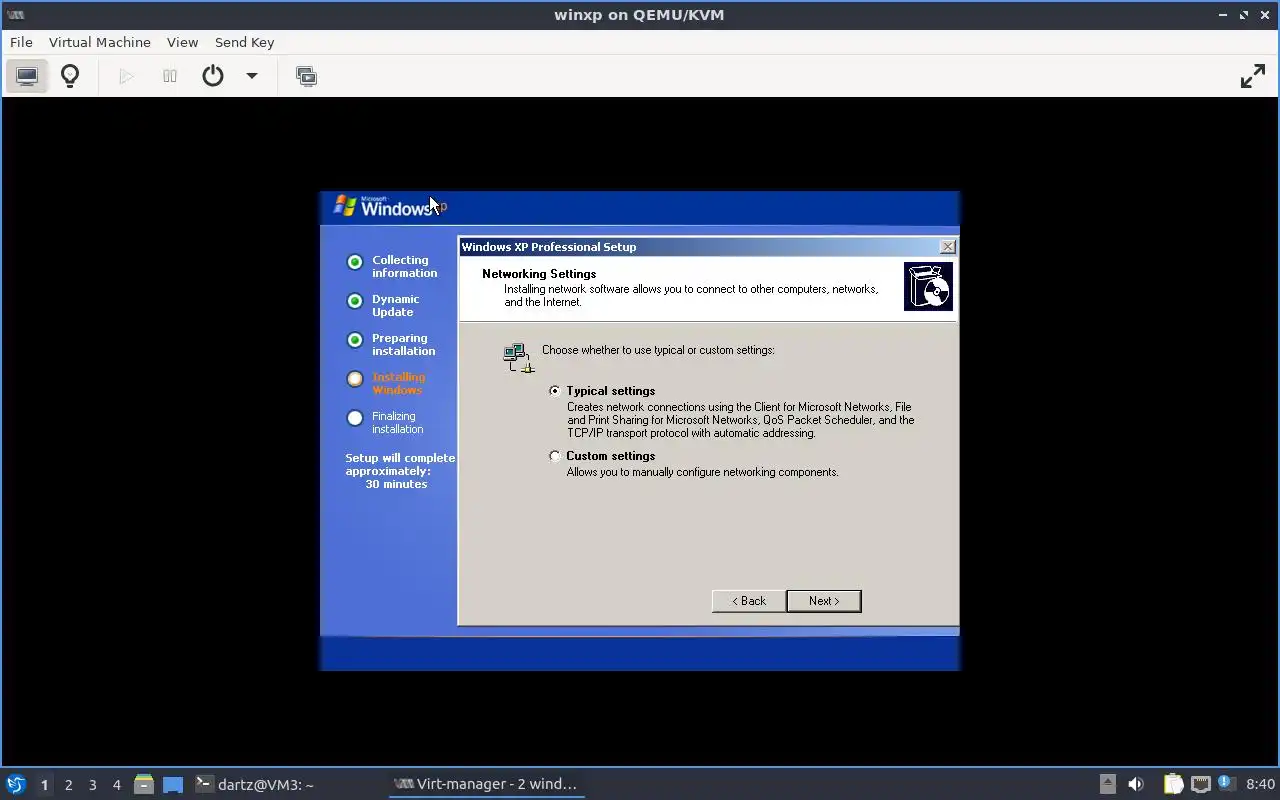Image resolution: width=1280 pixels, height=800 pixels.
Task: Open the file manager taskbar launcher
Action: [144, 785]
